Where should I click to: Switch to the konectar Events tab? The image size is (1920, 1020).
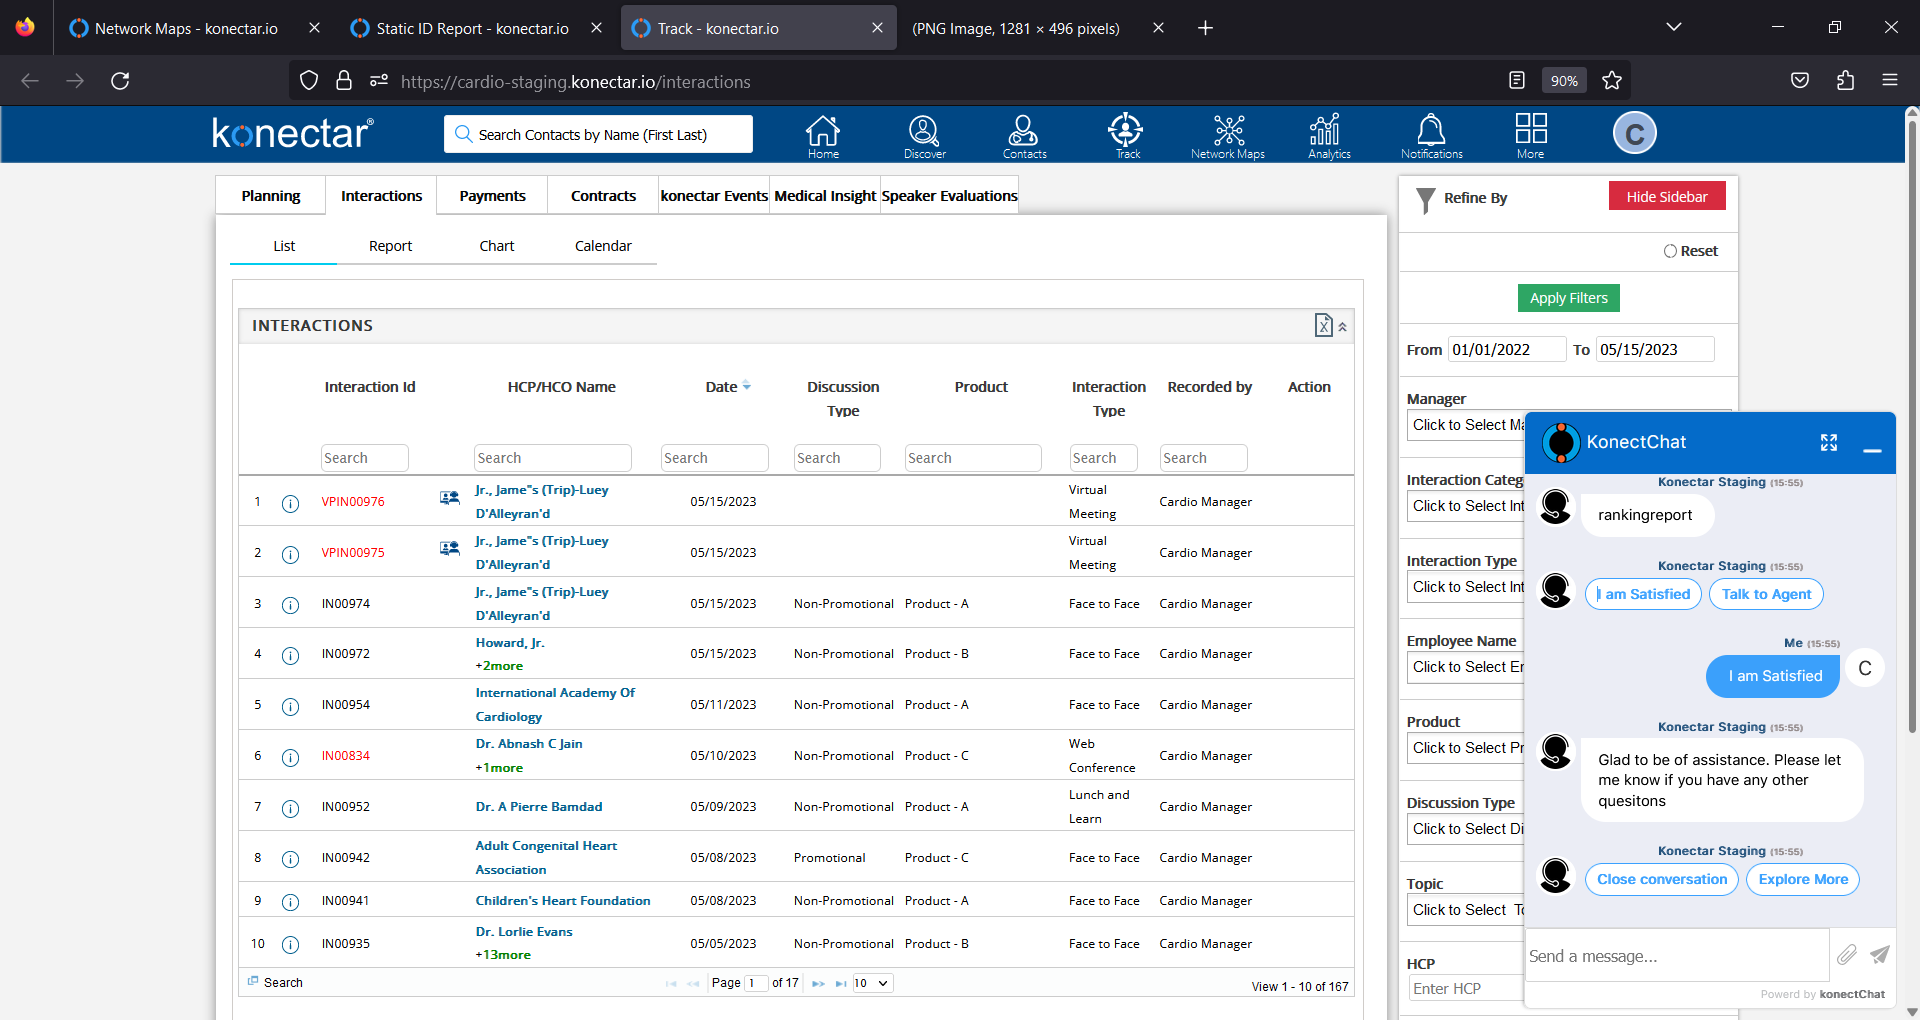[x=714, y=196]
